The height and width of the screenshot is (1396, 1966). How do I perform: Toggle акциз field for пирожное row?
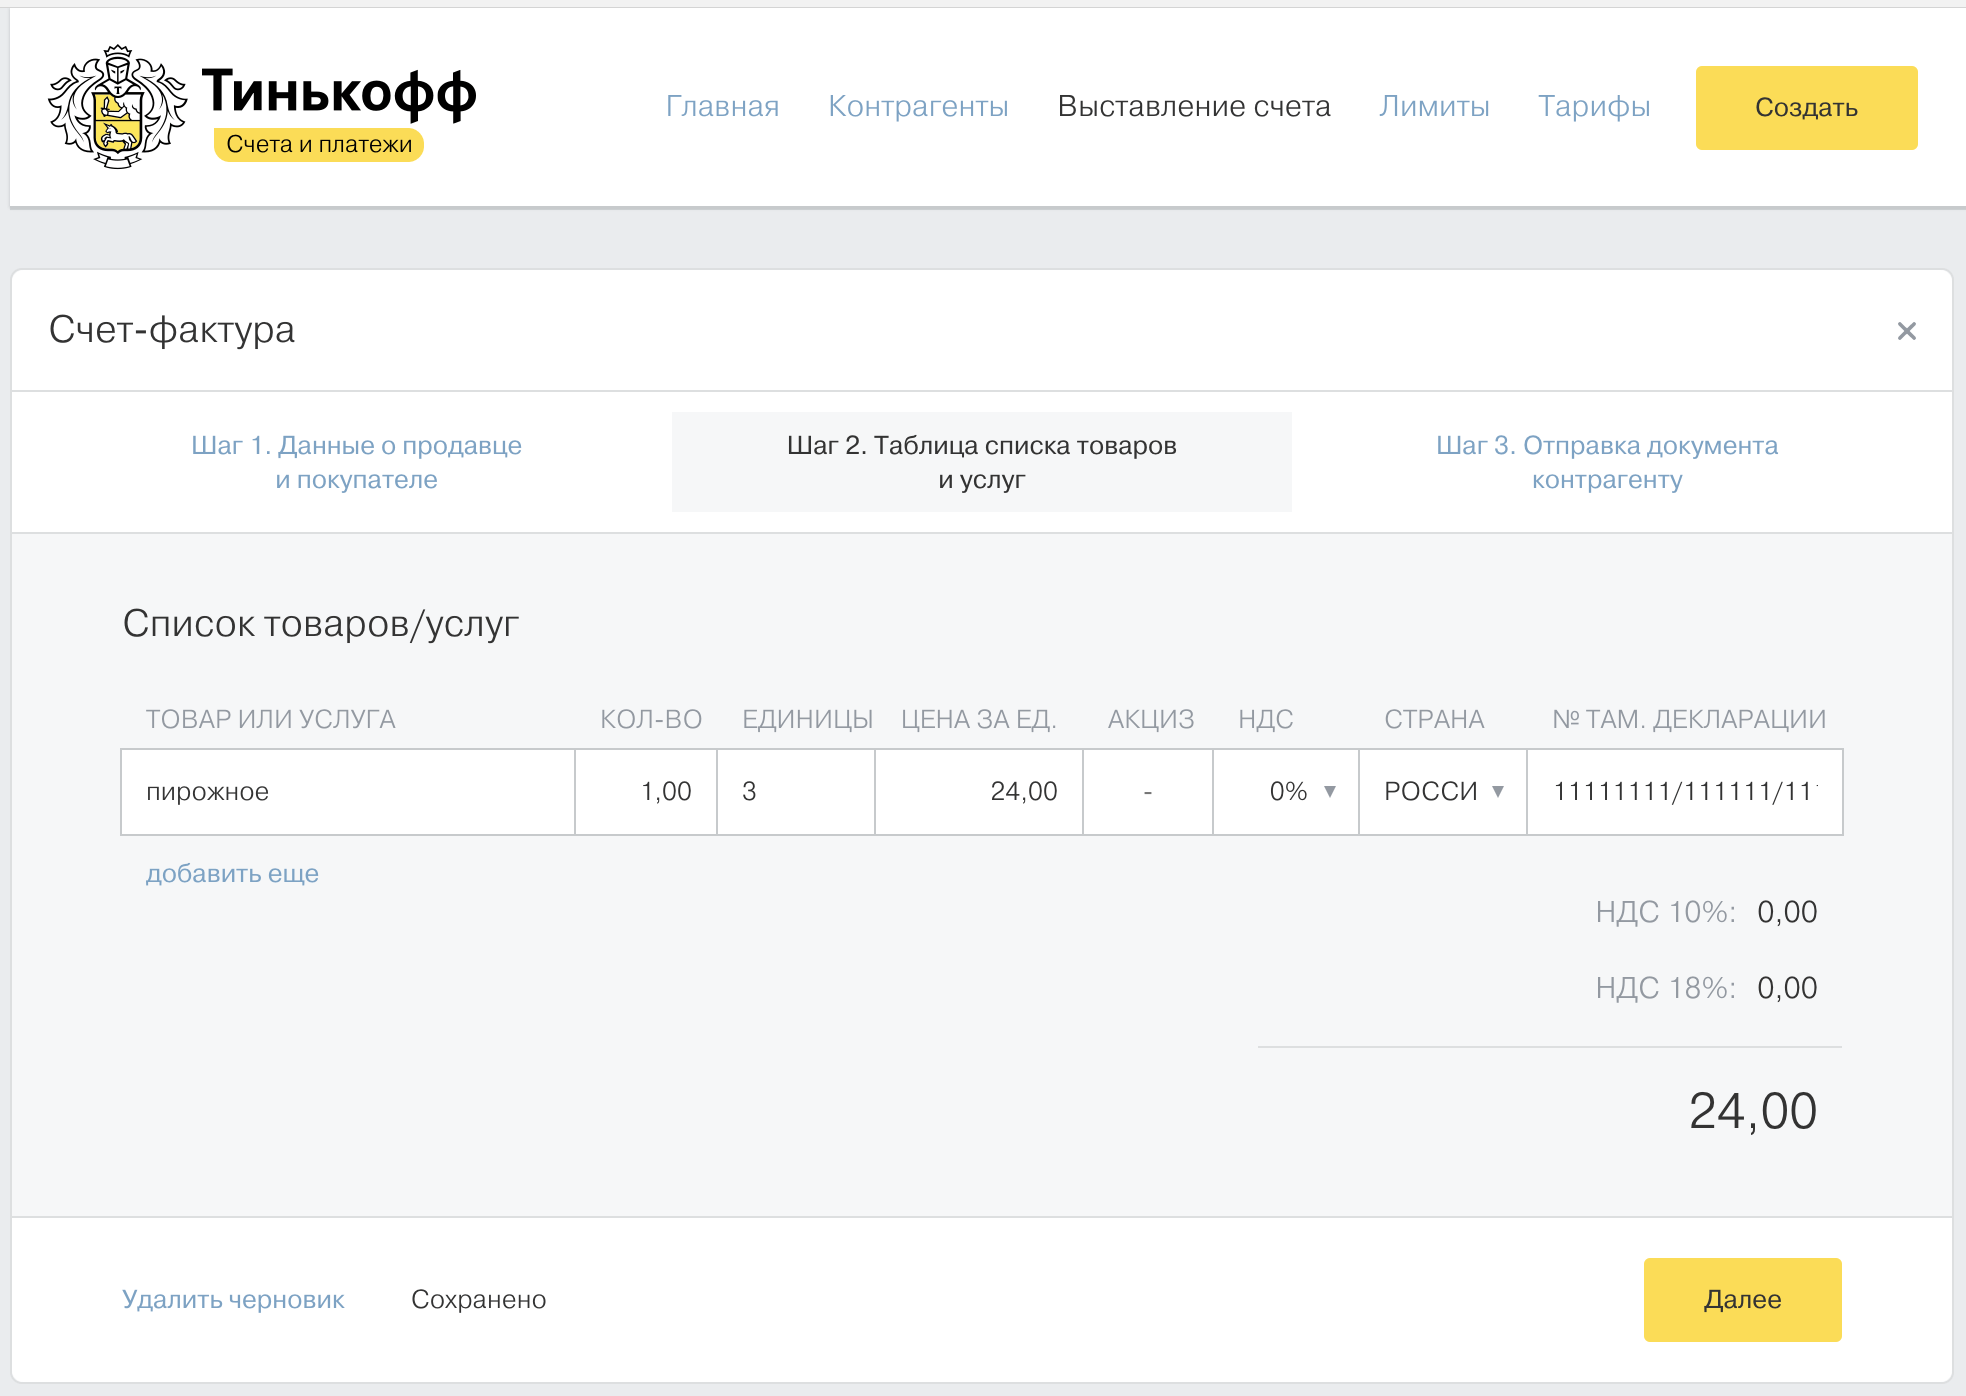(1148, 792)
